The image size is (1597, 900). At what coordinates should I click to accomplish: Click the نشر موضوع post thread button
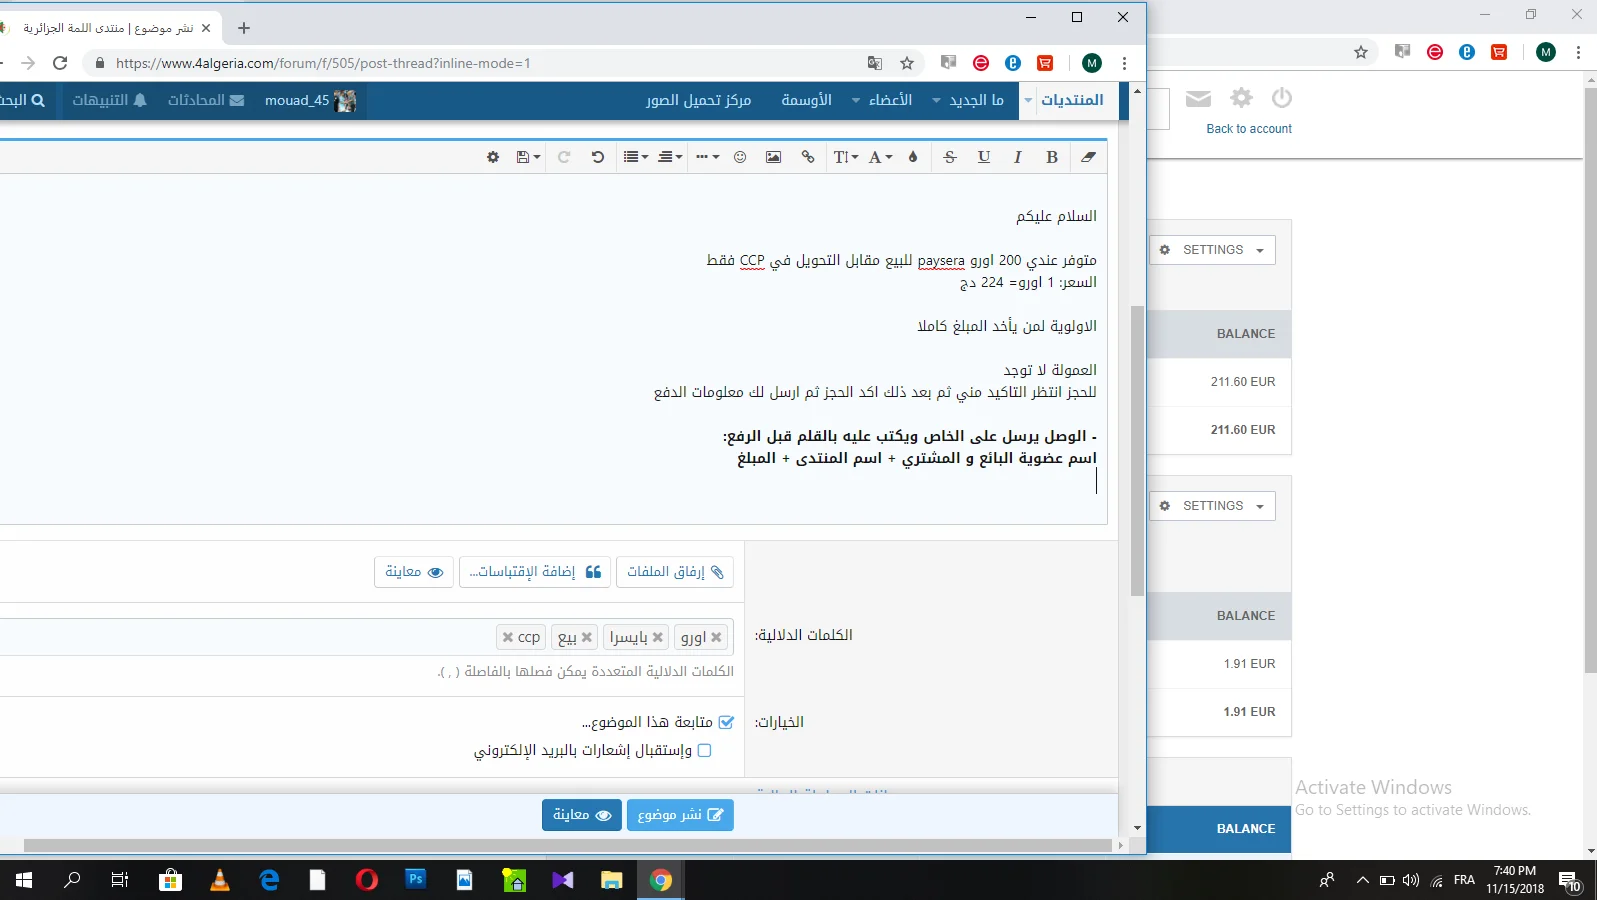point(680,815)
